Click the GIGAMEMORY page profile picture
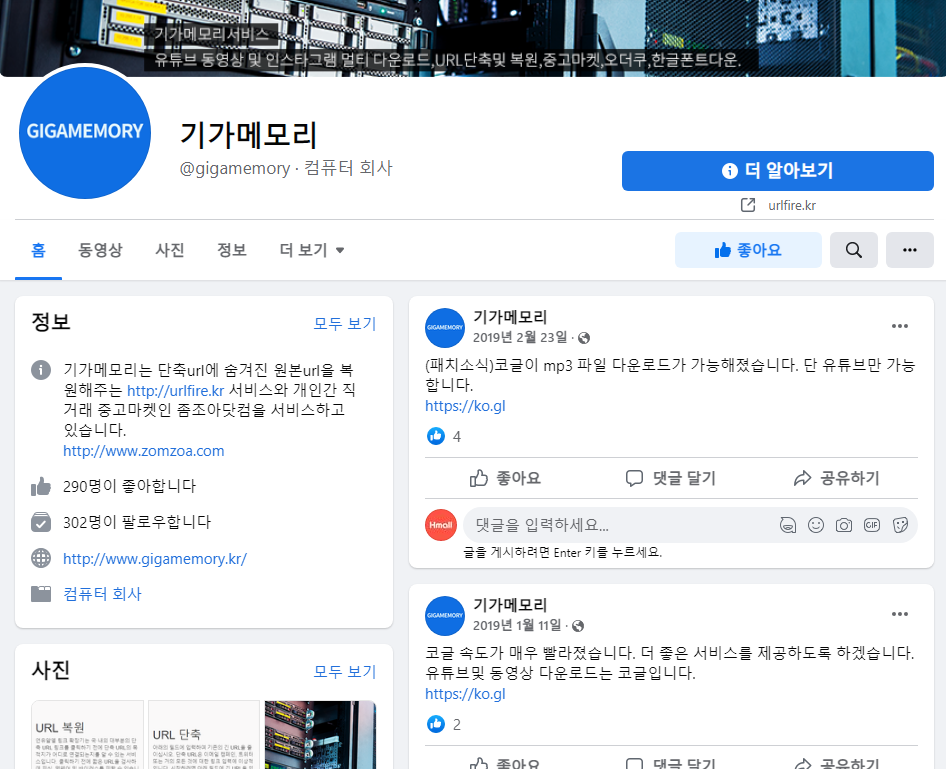Screen dimensions: 946x769 pyautogui.click(x=84, y=132)
